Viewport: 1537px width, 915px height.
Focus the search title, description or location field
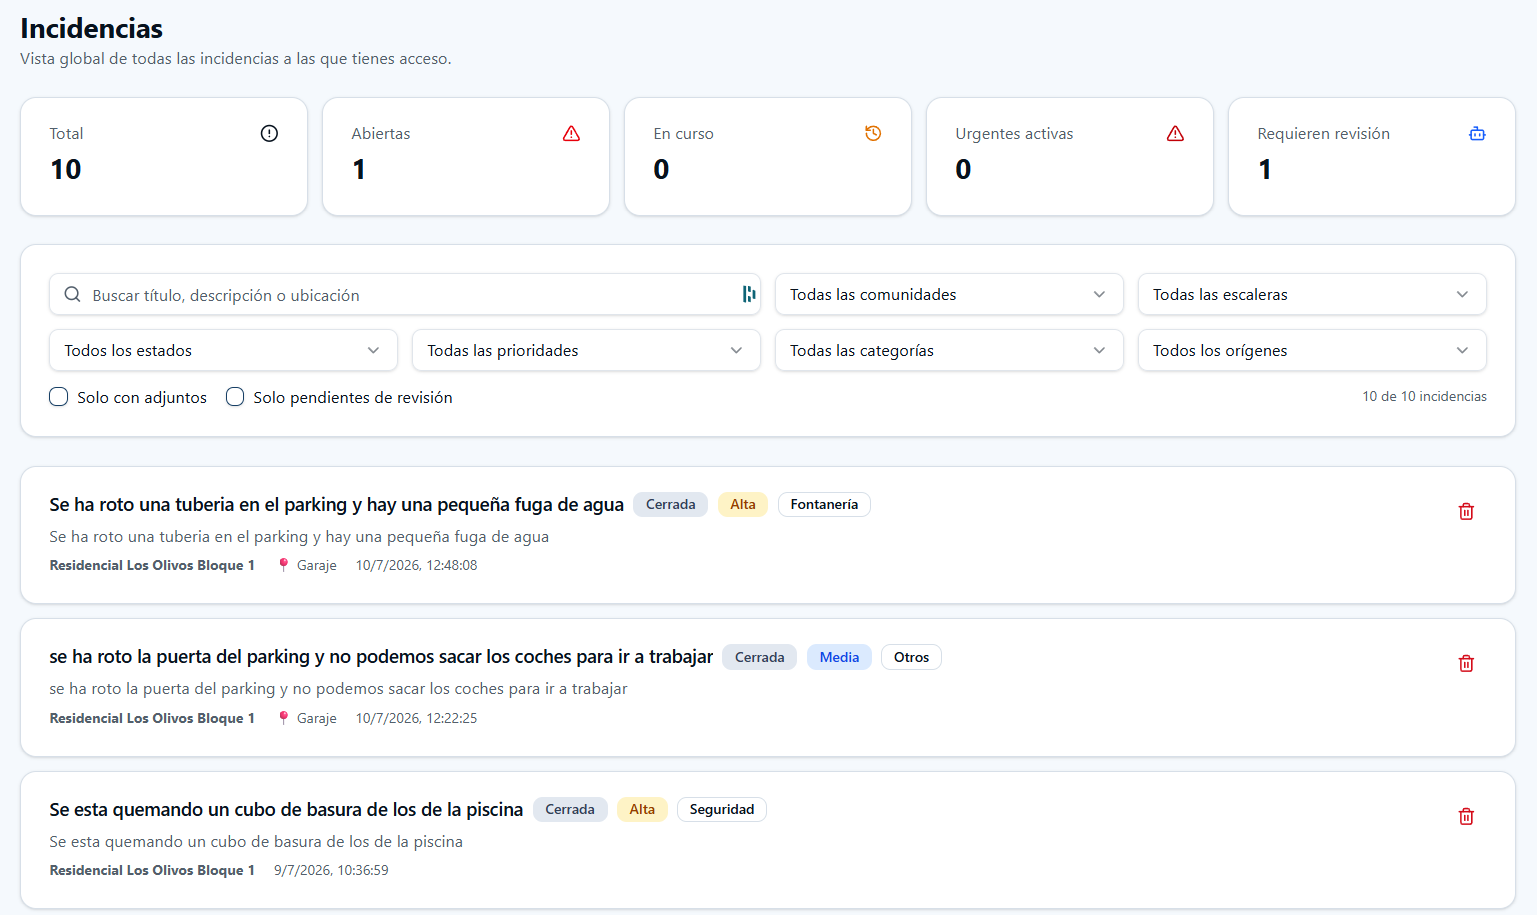point(405,294)
